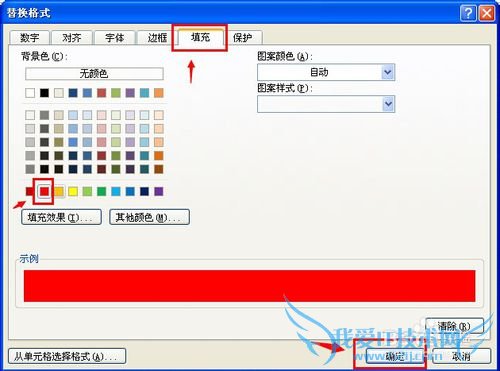The image size is (500, 371).
Task: Choose aqua swatch in top theme row
Action: pos(145,93)
